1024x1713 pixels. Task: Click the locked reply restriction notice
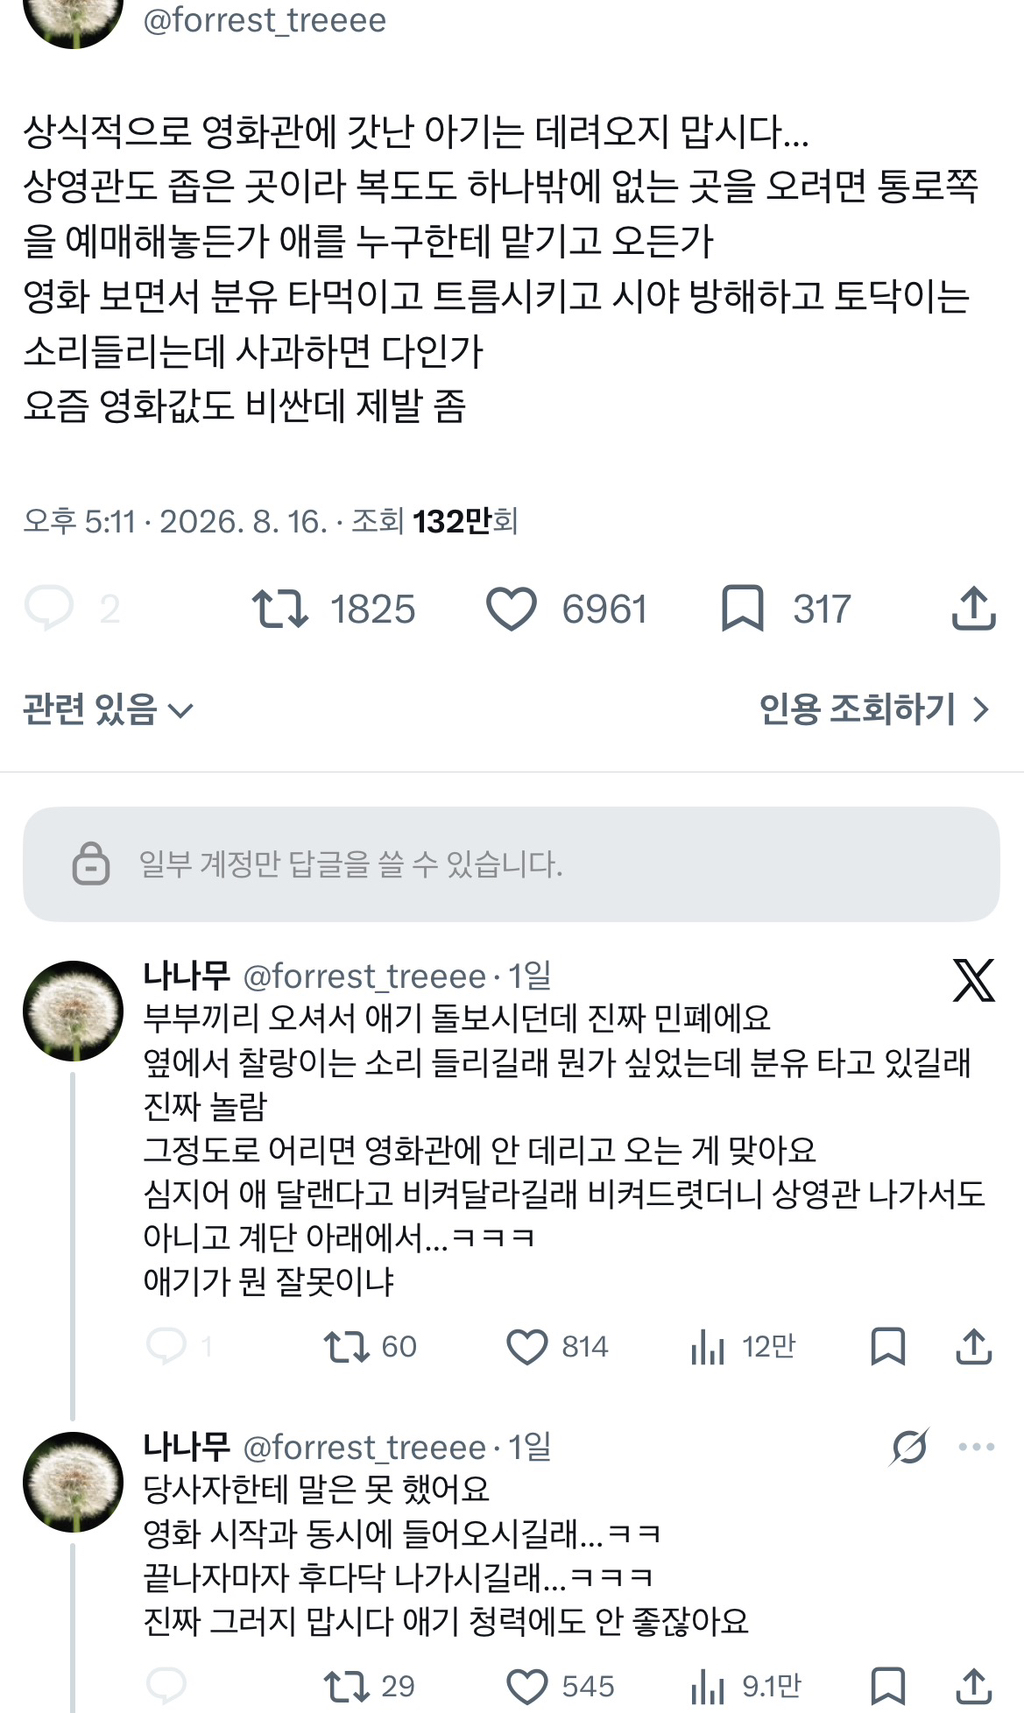(511, 864)
